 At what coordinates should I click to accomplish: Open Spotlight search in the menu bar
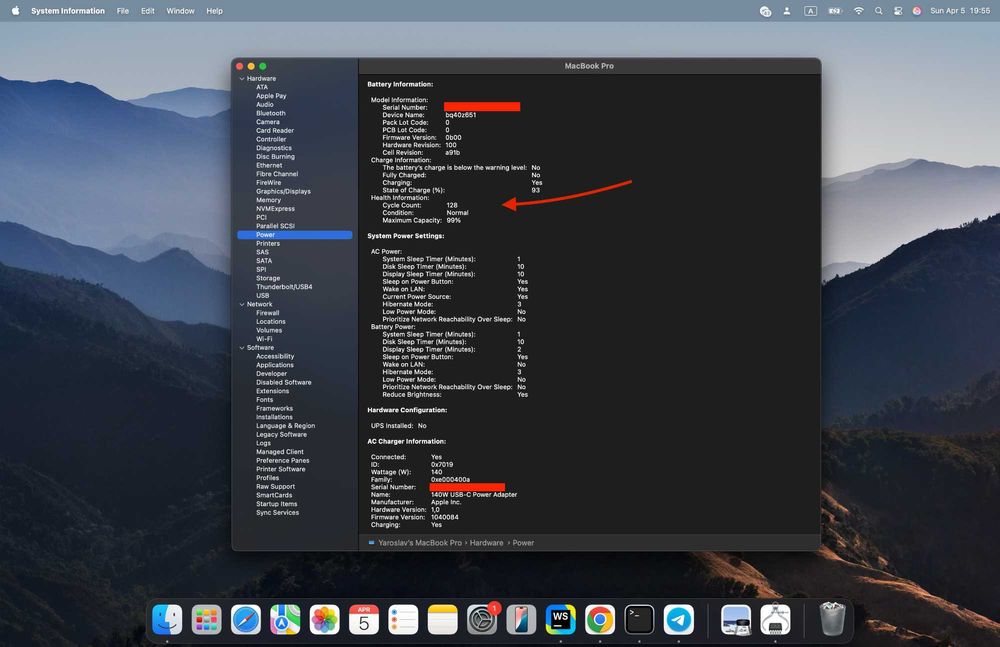click(879, 11)
